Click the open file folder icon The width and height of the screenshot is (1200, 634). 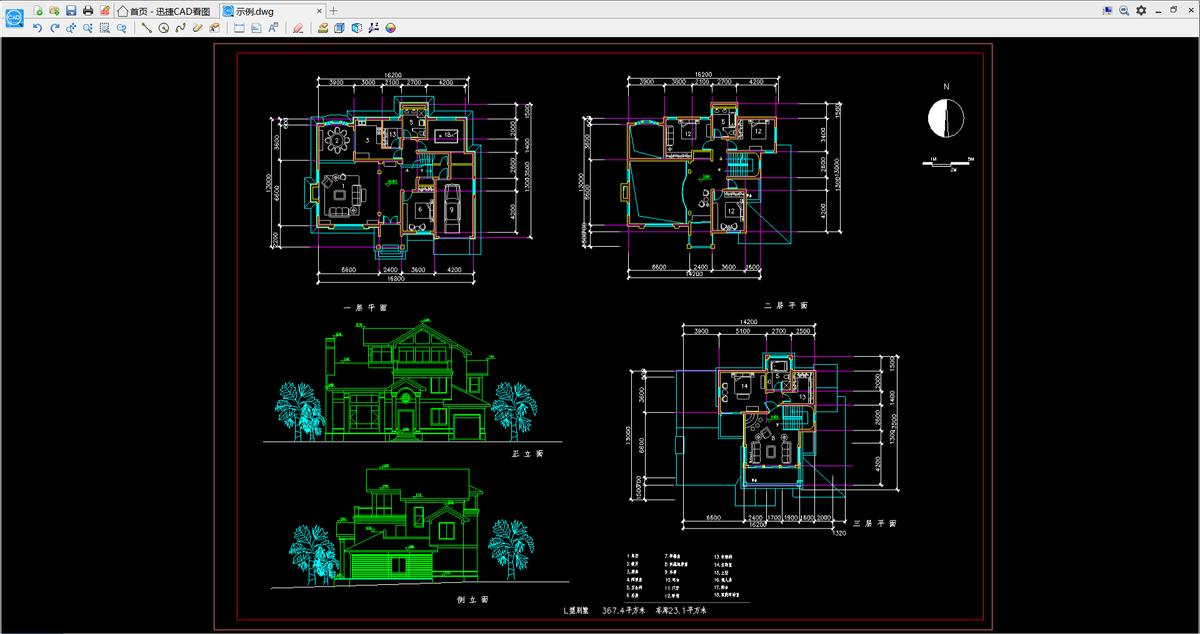tap(54, 10)
